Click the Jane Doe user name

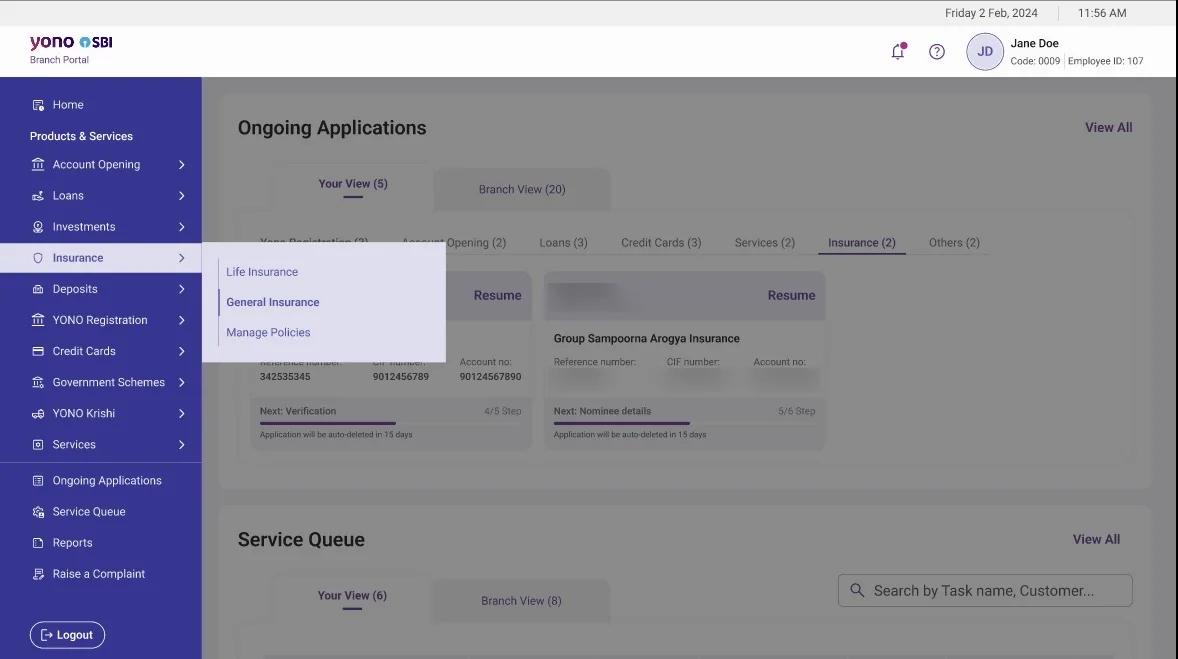coord(1035,44)
